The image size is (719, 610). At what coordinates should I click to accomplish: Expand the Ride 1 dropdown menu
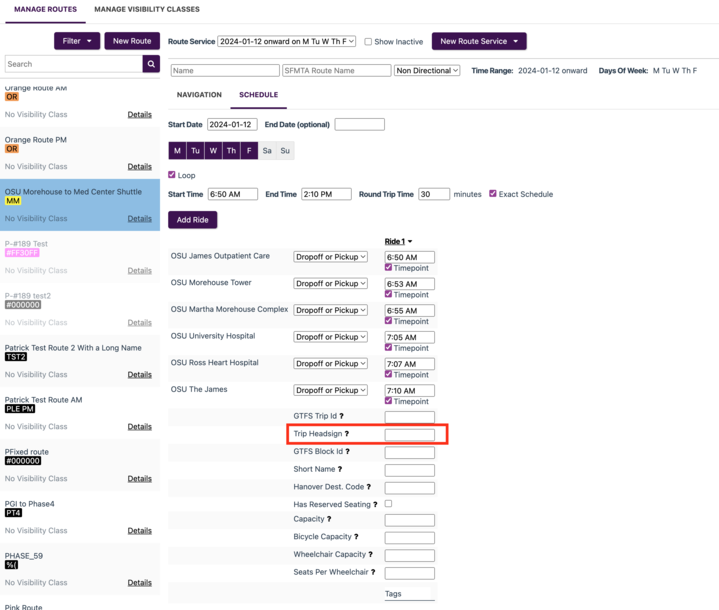(x=398, y=241)
